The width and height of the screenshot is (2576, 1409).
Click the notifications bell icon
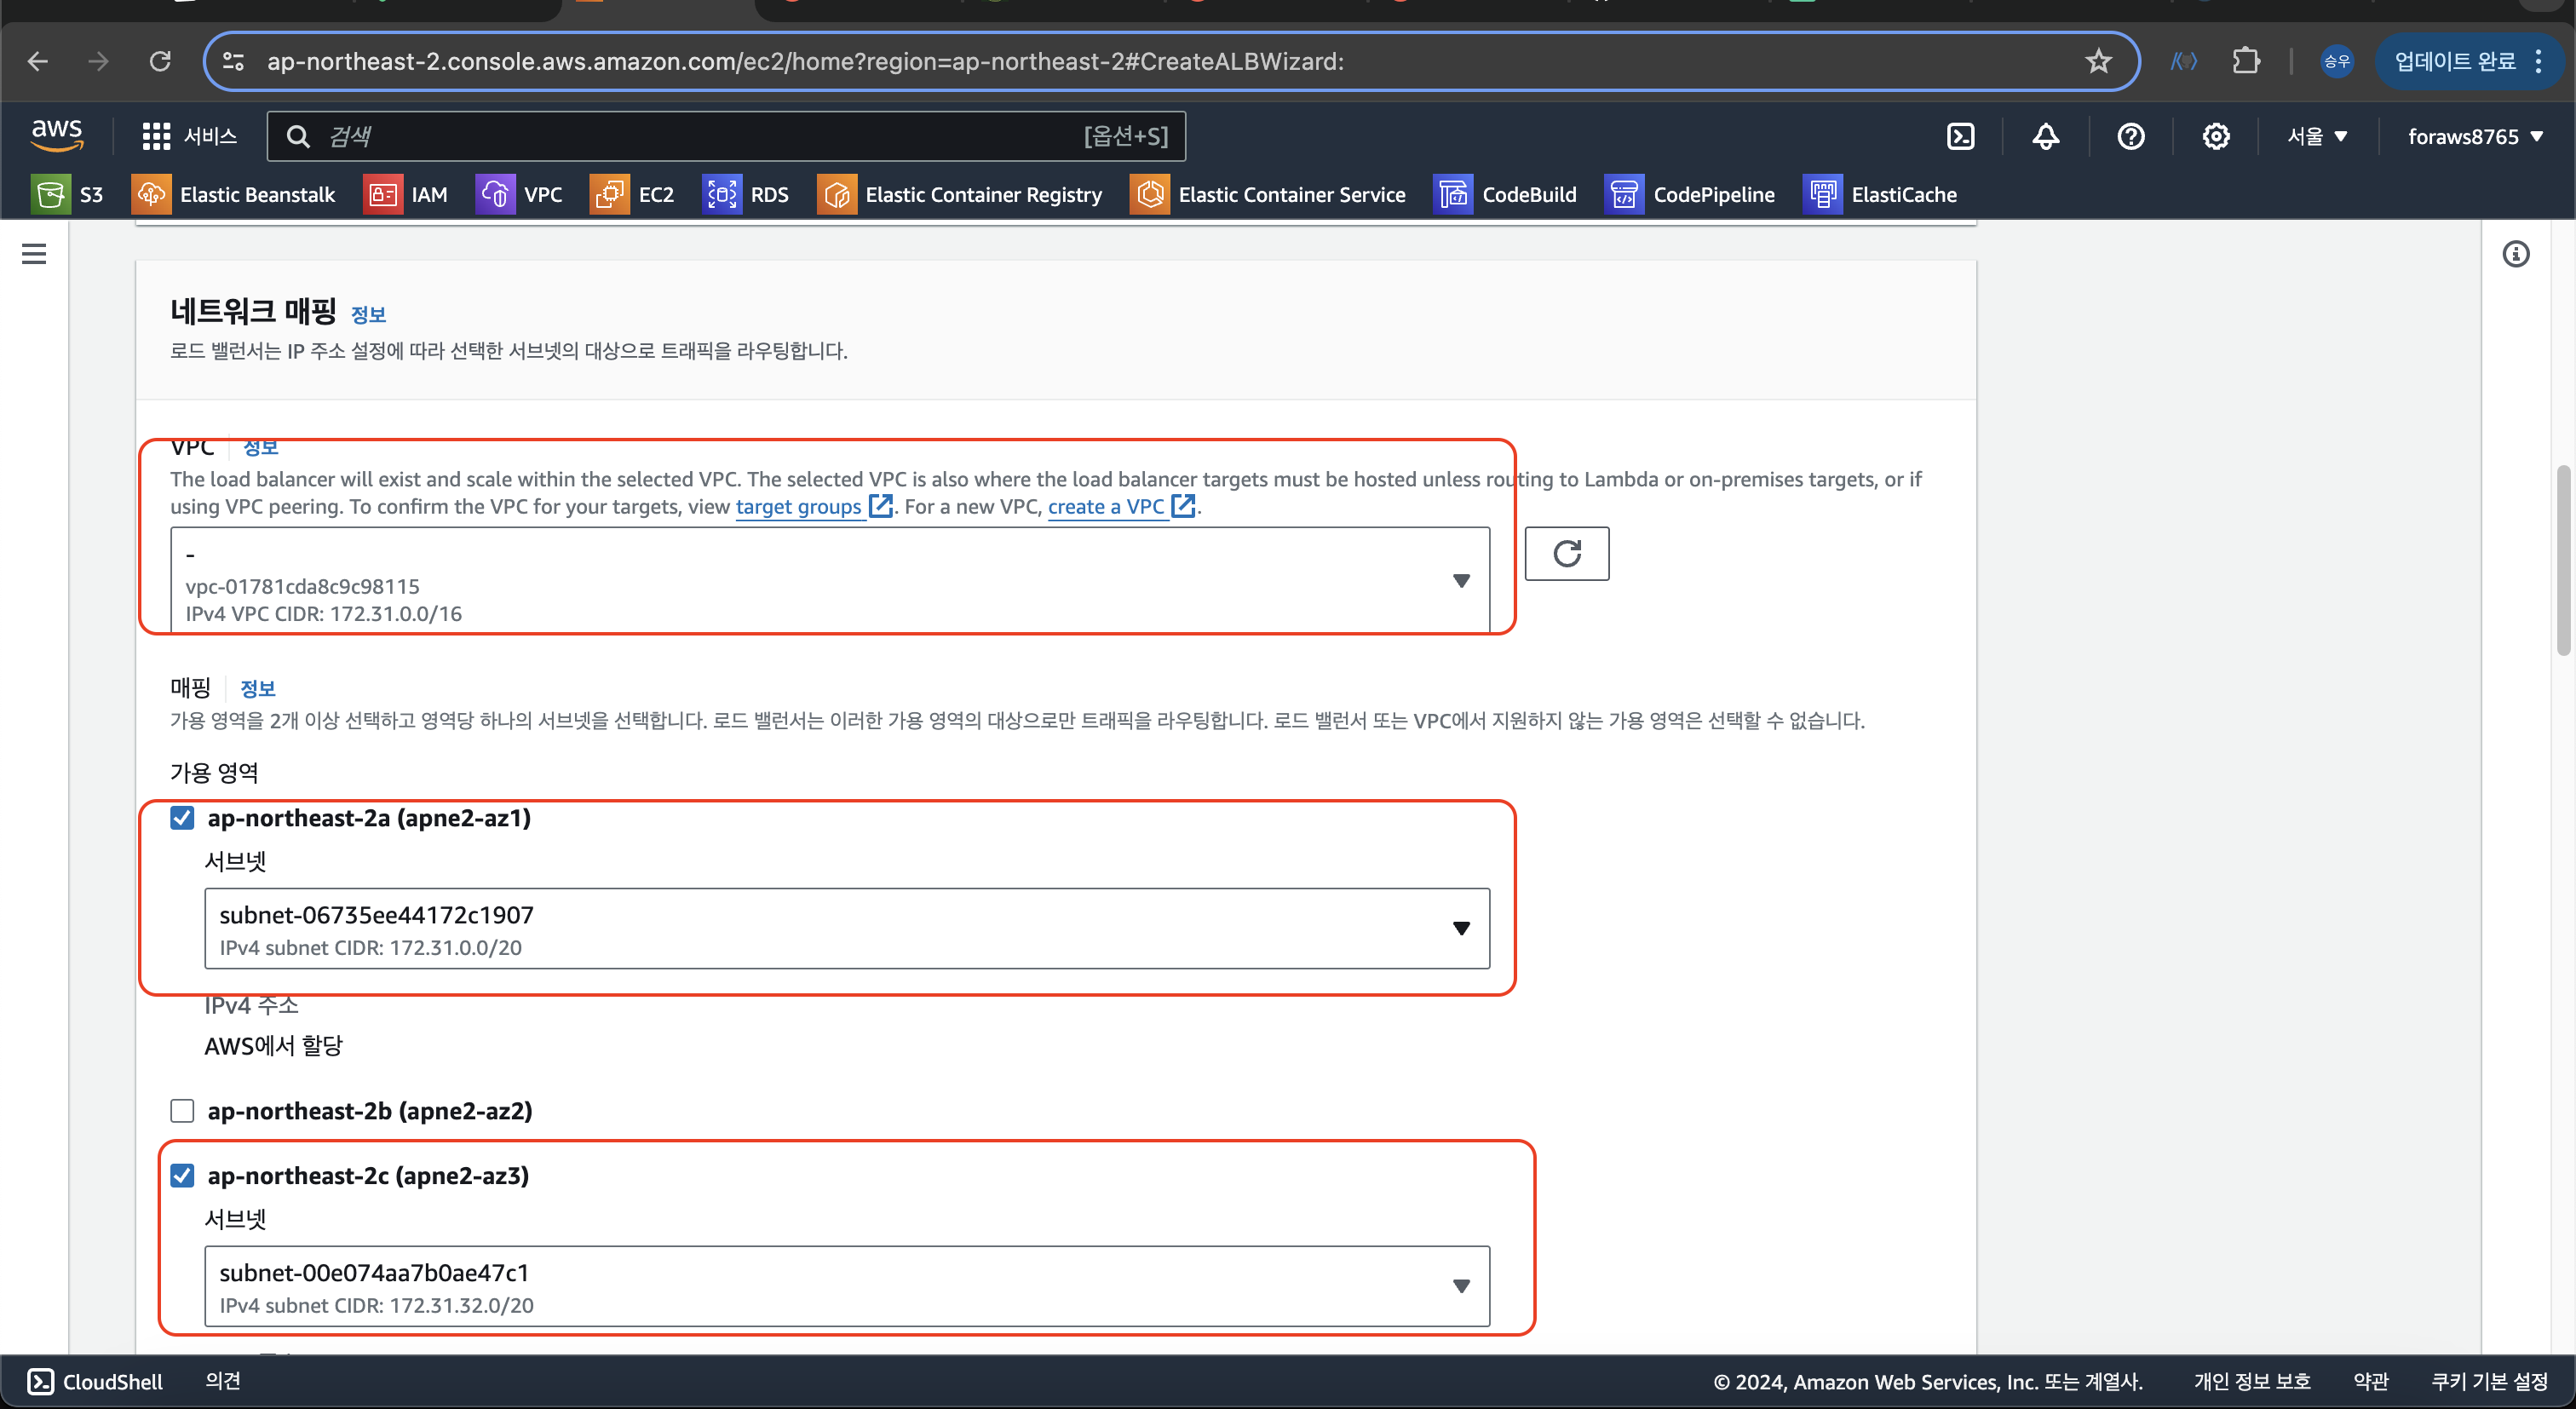tap(2045, 136)
